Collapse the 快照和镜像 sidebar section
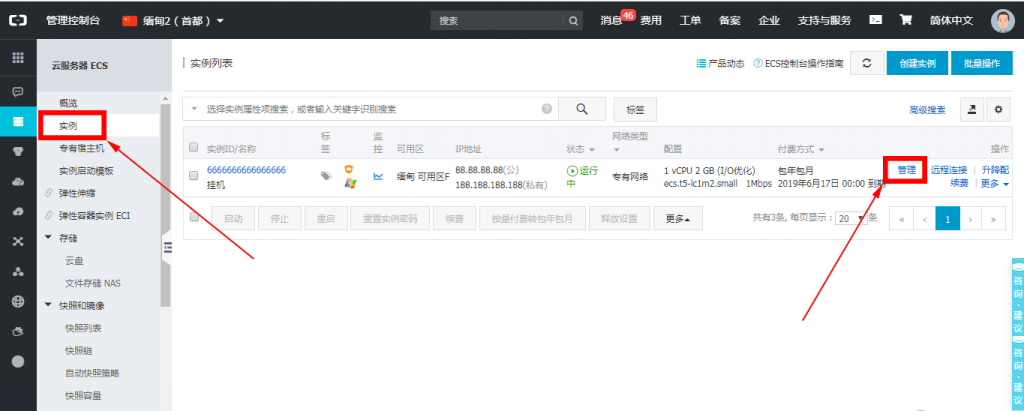Image resolution: width=1024 pixels, height=411 pixels. [48, 304]
